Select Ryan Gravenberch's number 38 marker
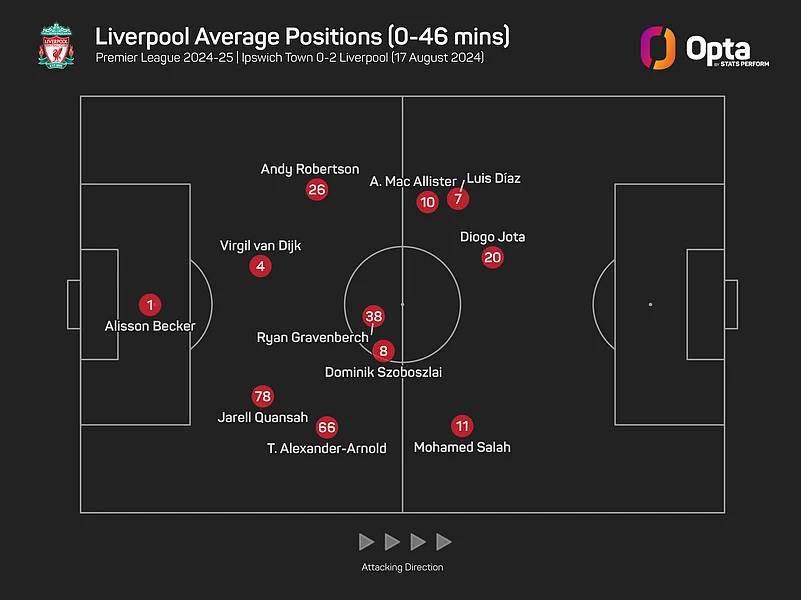Viewport: 801px width, 600px height. 374,316
